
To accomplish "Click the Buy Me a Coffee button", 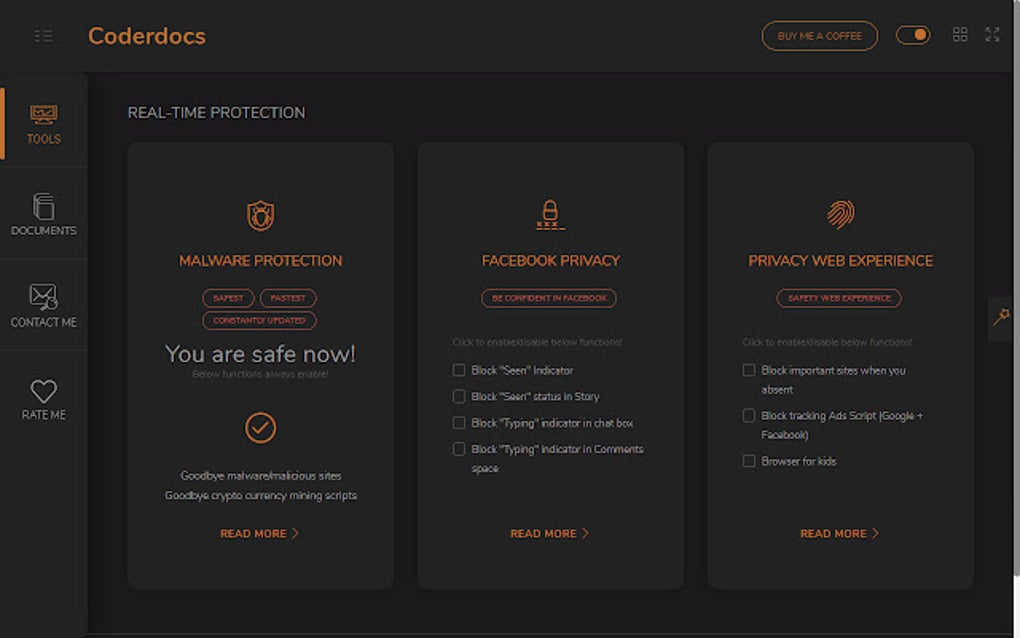I will pos(819,36).
